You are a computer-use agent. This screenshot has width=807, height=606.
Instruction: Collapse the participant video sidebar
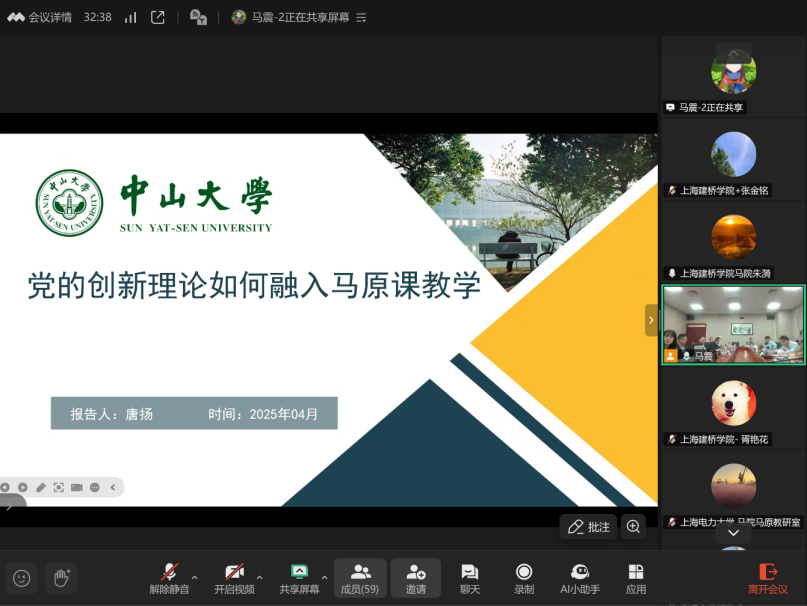[651, 320]
